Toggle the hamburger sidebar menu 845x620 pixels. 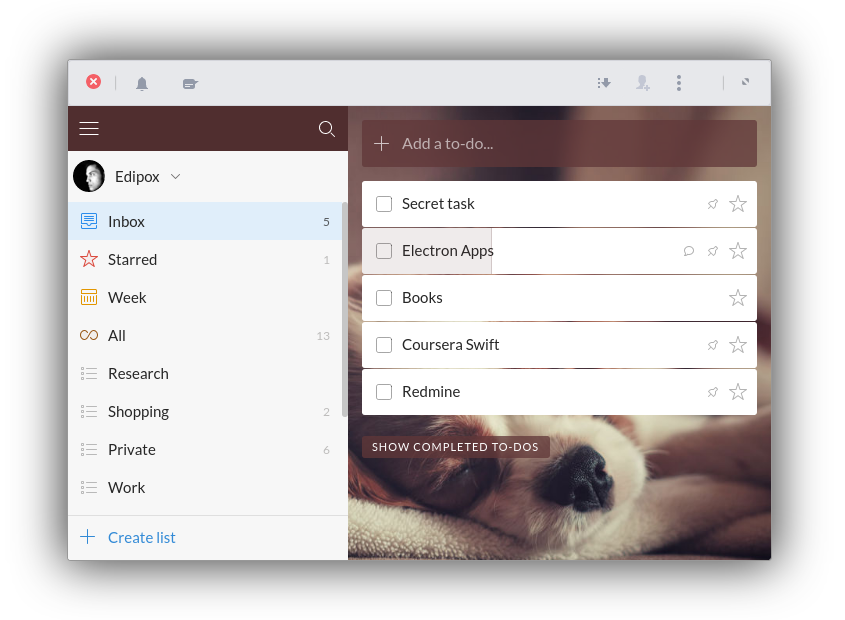coord(89,128)
